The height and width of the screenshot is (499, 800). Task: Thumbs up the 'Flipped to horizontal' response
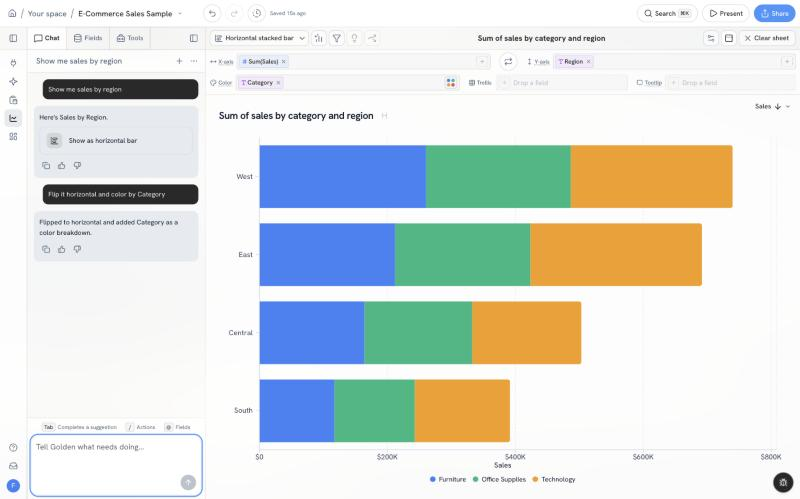point(62,250)
